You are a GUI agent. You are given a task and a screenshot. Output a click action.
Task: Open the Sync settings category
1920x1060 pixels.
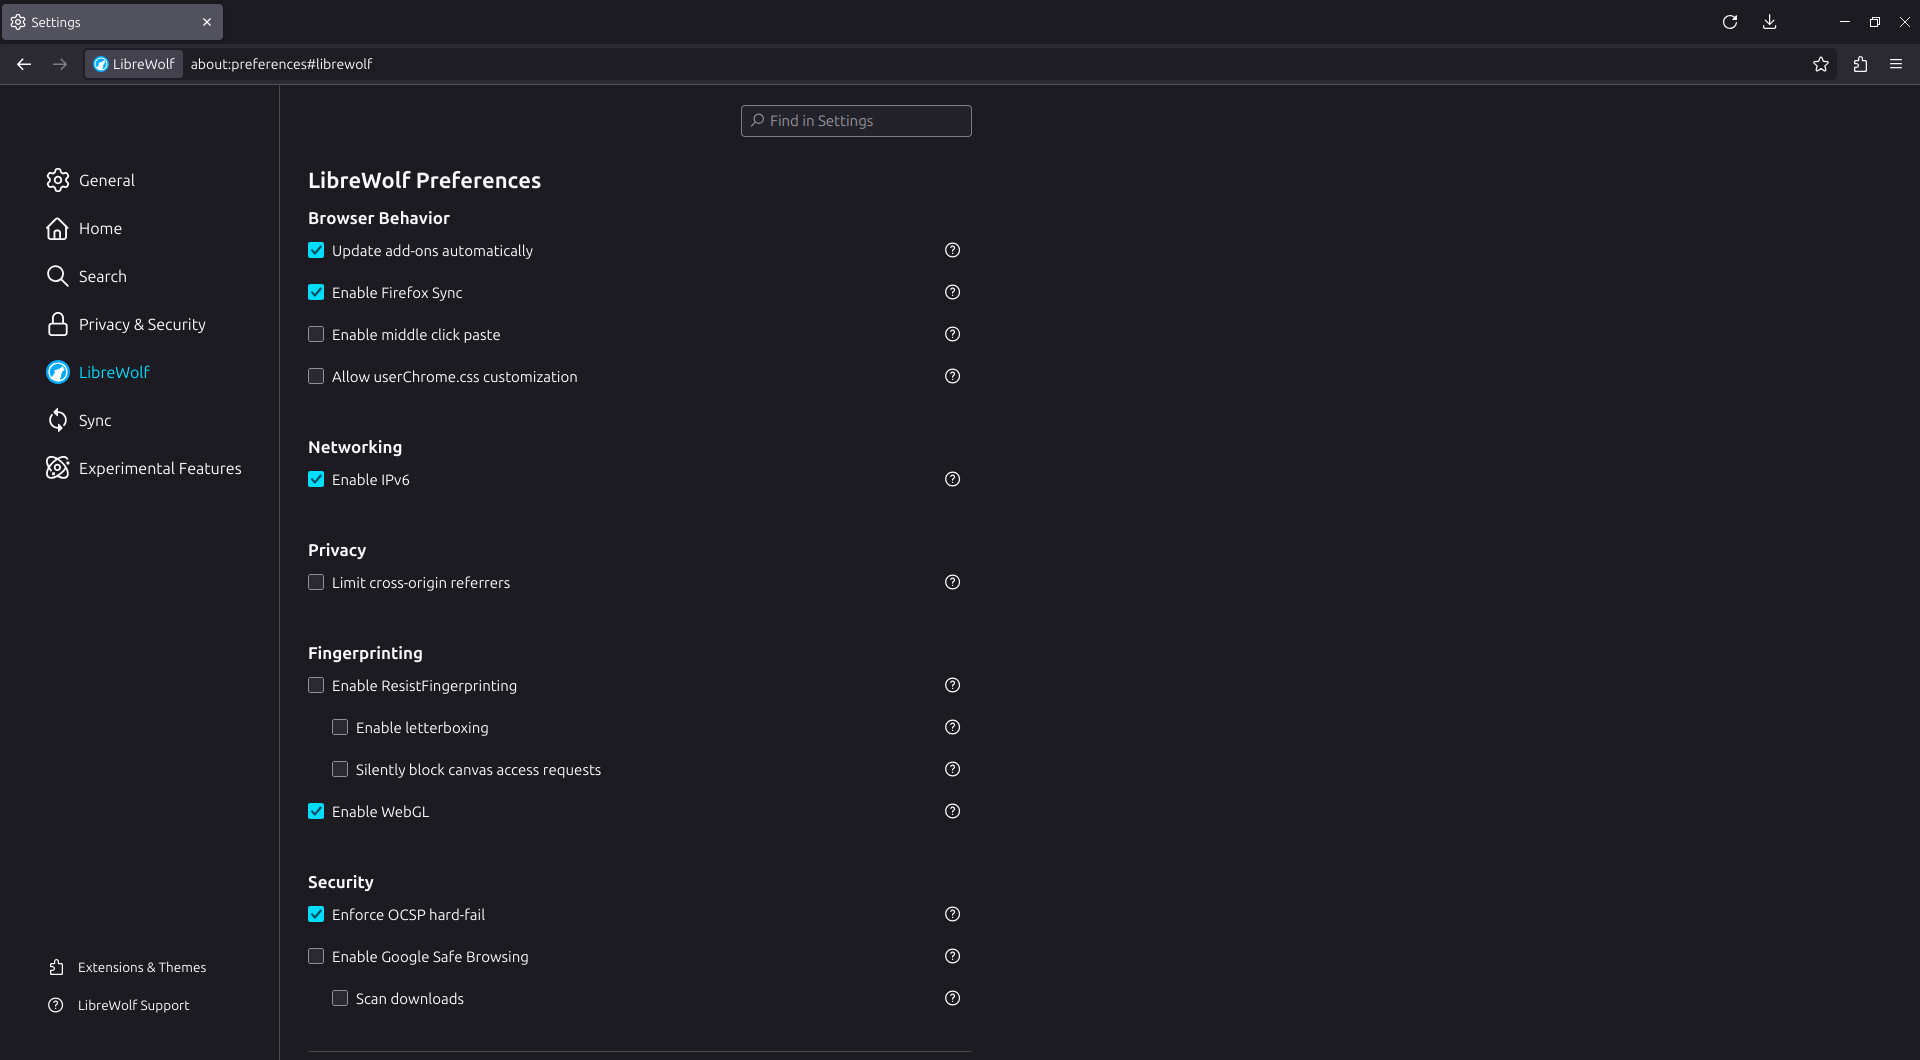(x=79, y=420)
